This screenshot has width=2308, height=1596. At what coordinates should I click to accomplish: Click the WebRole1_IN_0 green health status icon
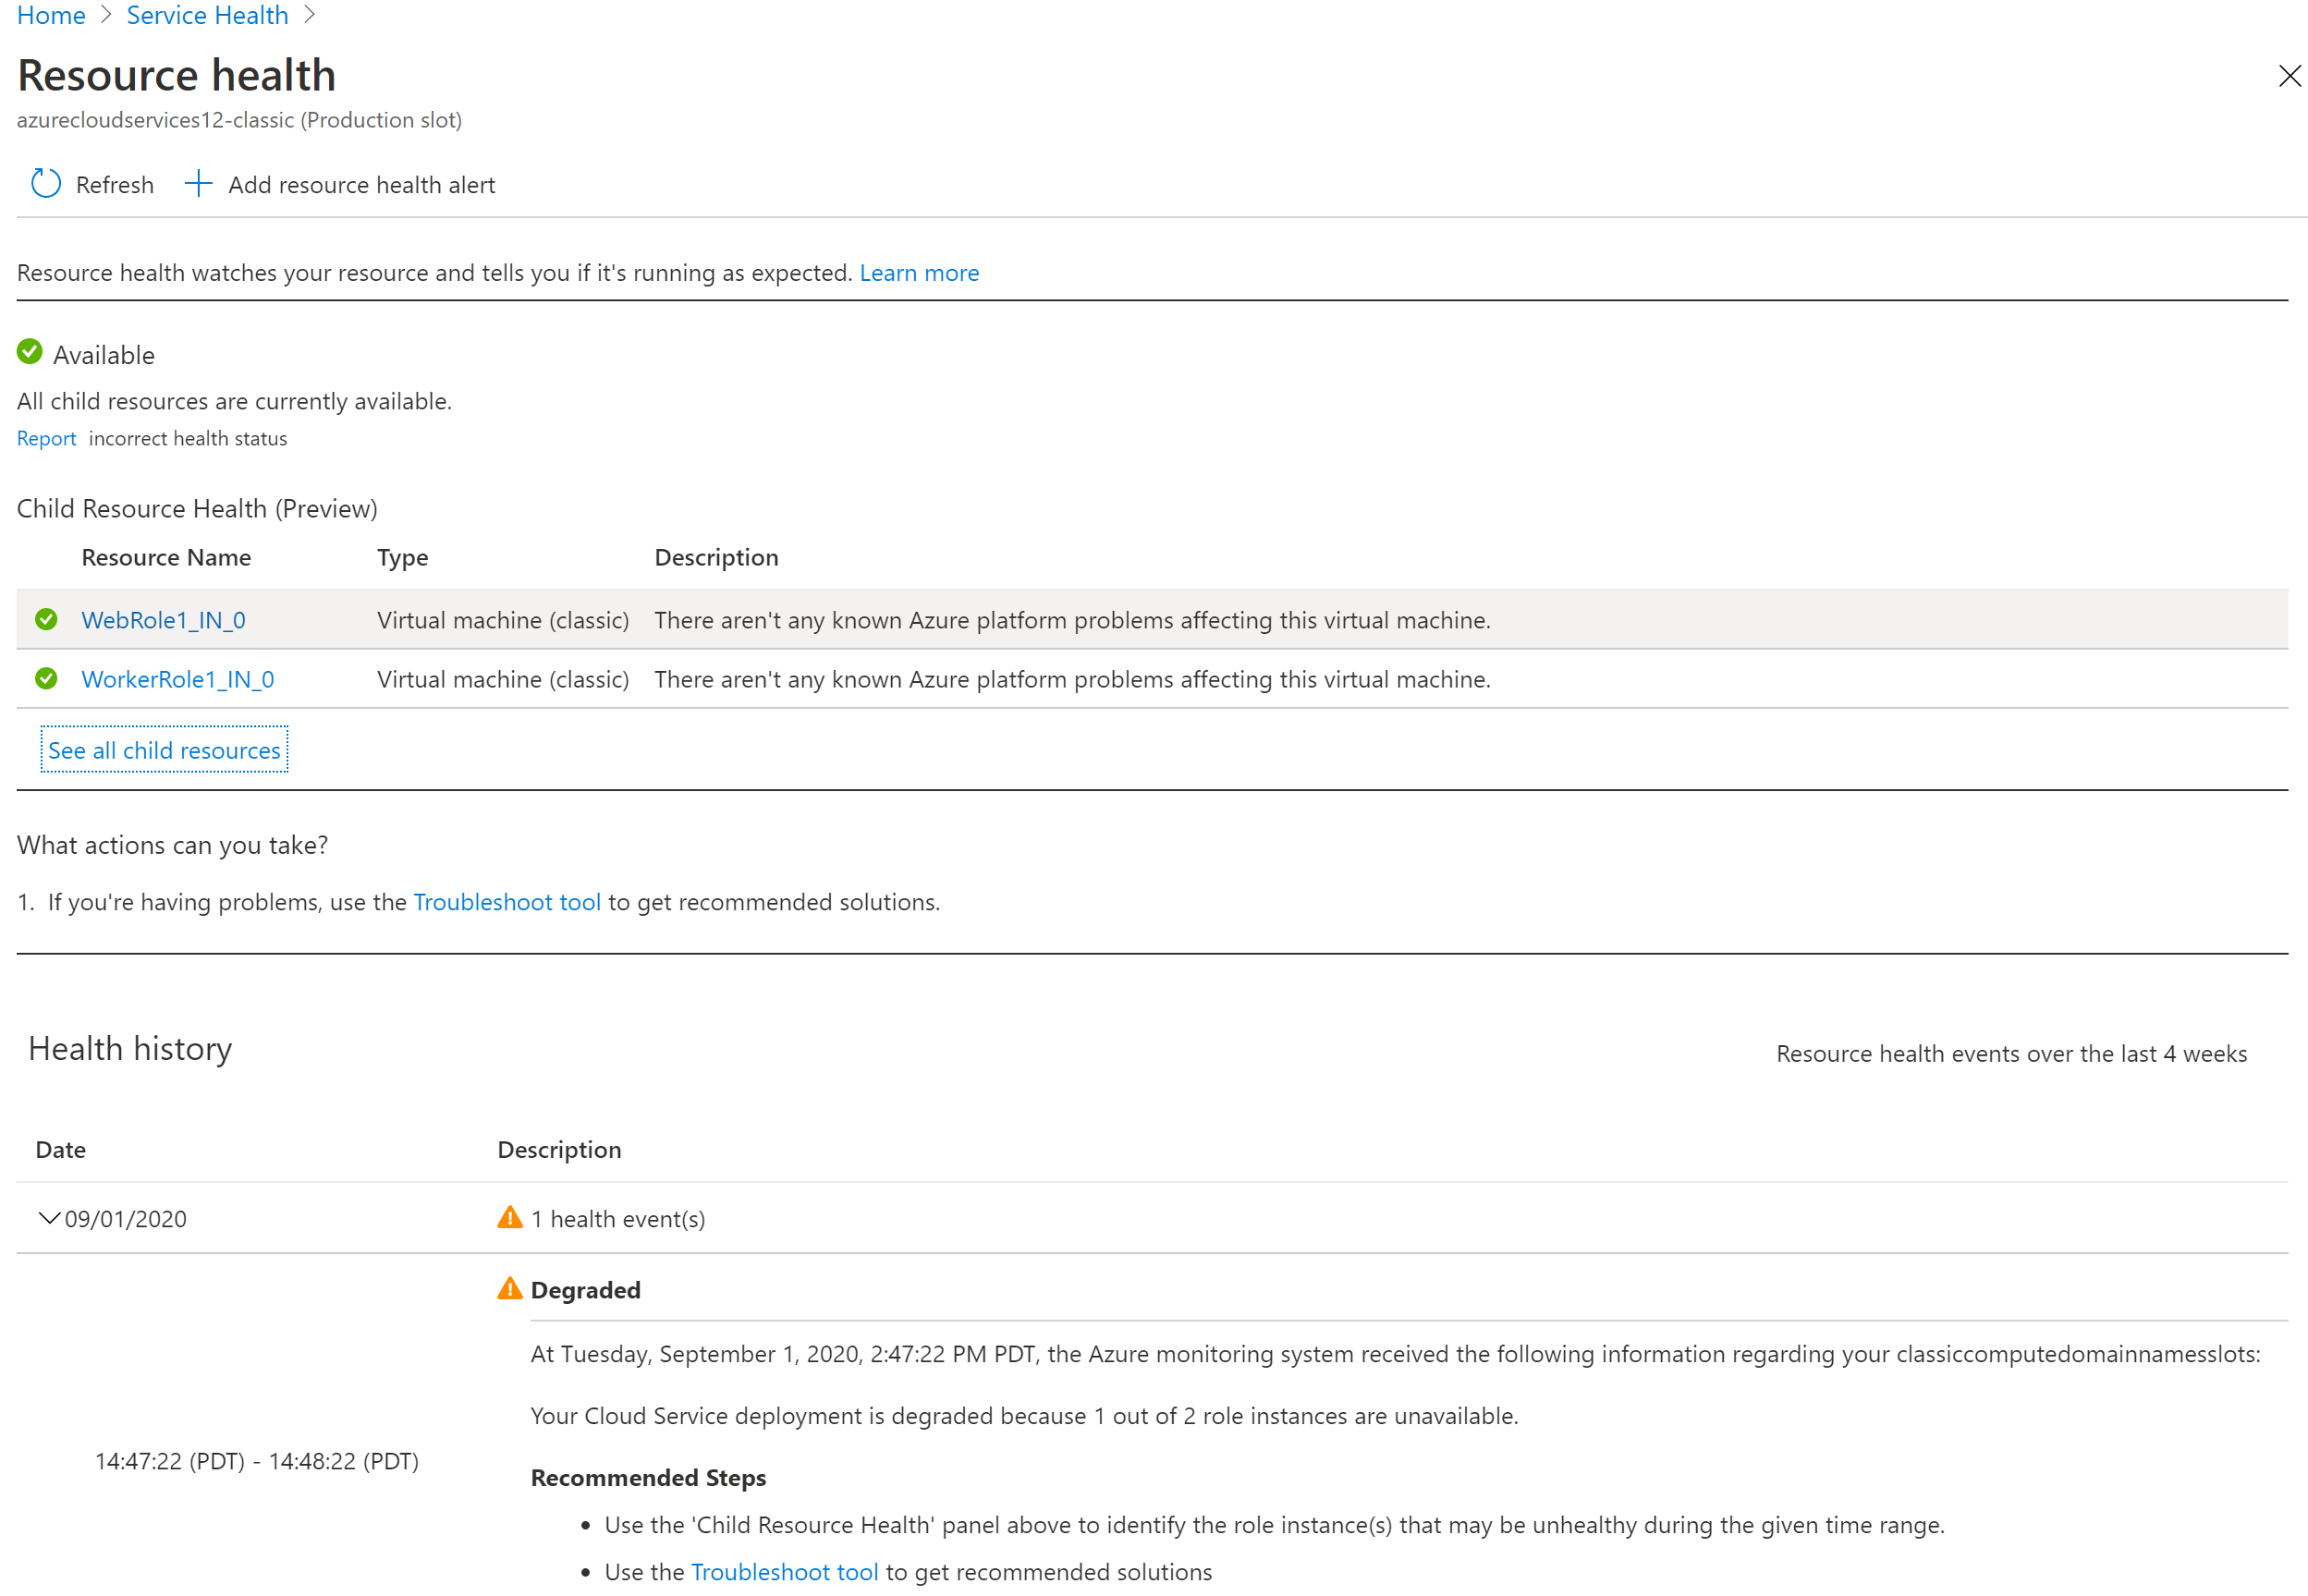click(x=49, y=617)
